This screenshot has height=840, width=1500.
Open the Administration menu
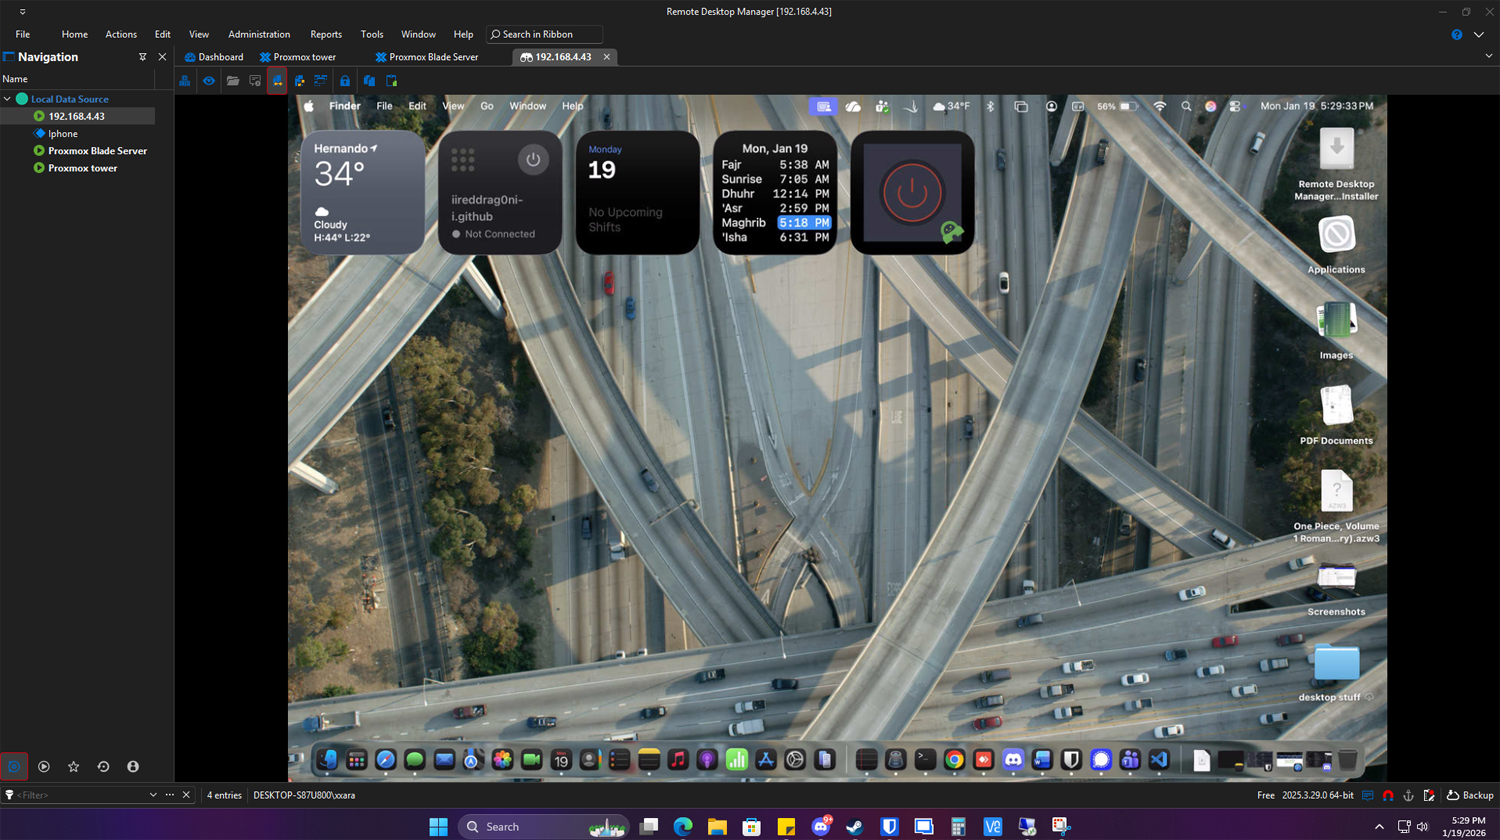(x=259, y=34)
